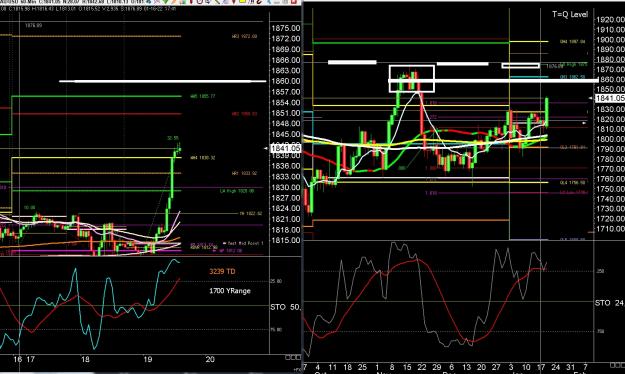Viewport: 625px width, 374px height.
Task: Click 1890.00 on the right chart price axis
Action: pyautogui.click(x=610, y=49)
